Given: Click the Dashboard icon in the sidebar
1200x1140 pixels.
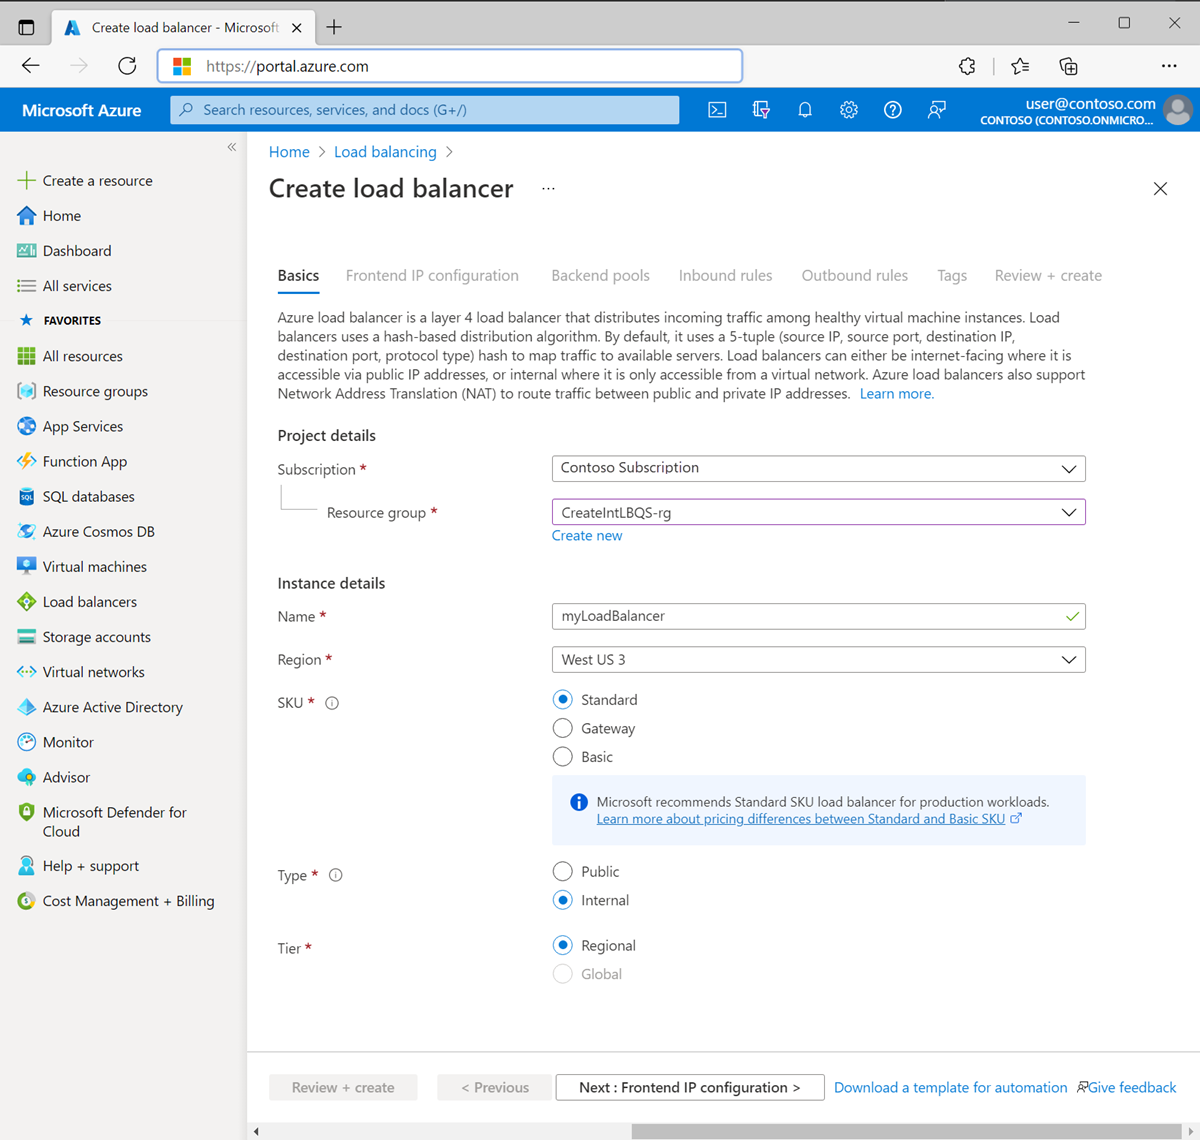Looking at the screenshot, I should 26,251.
